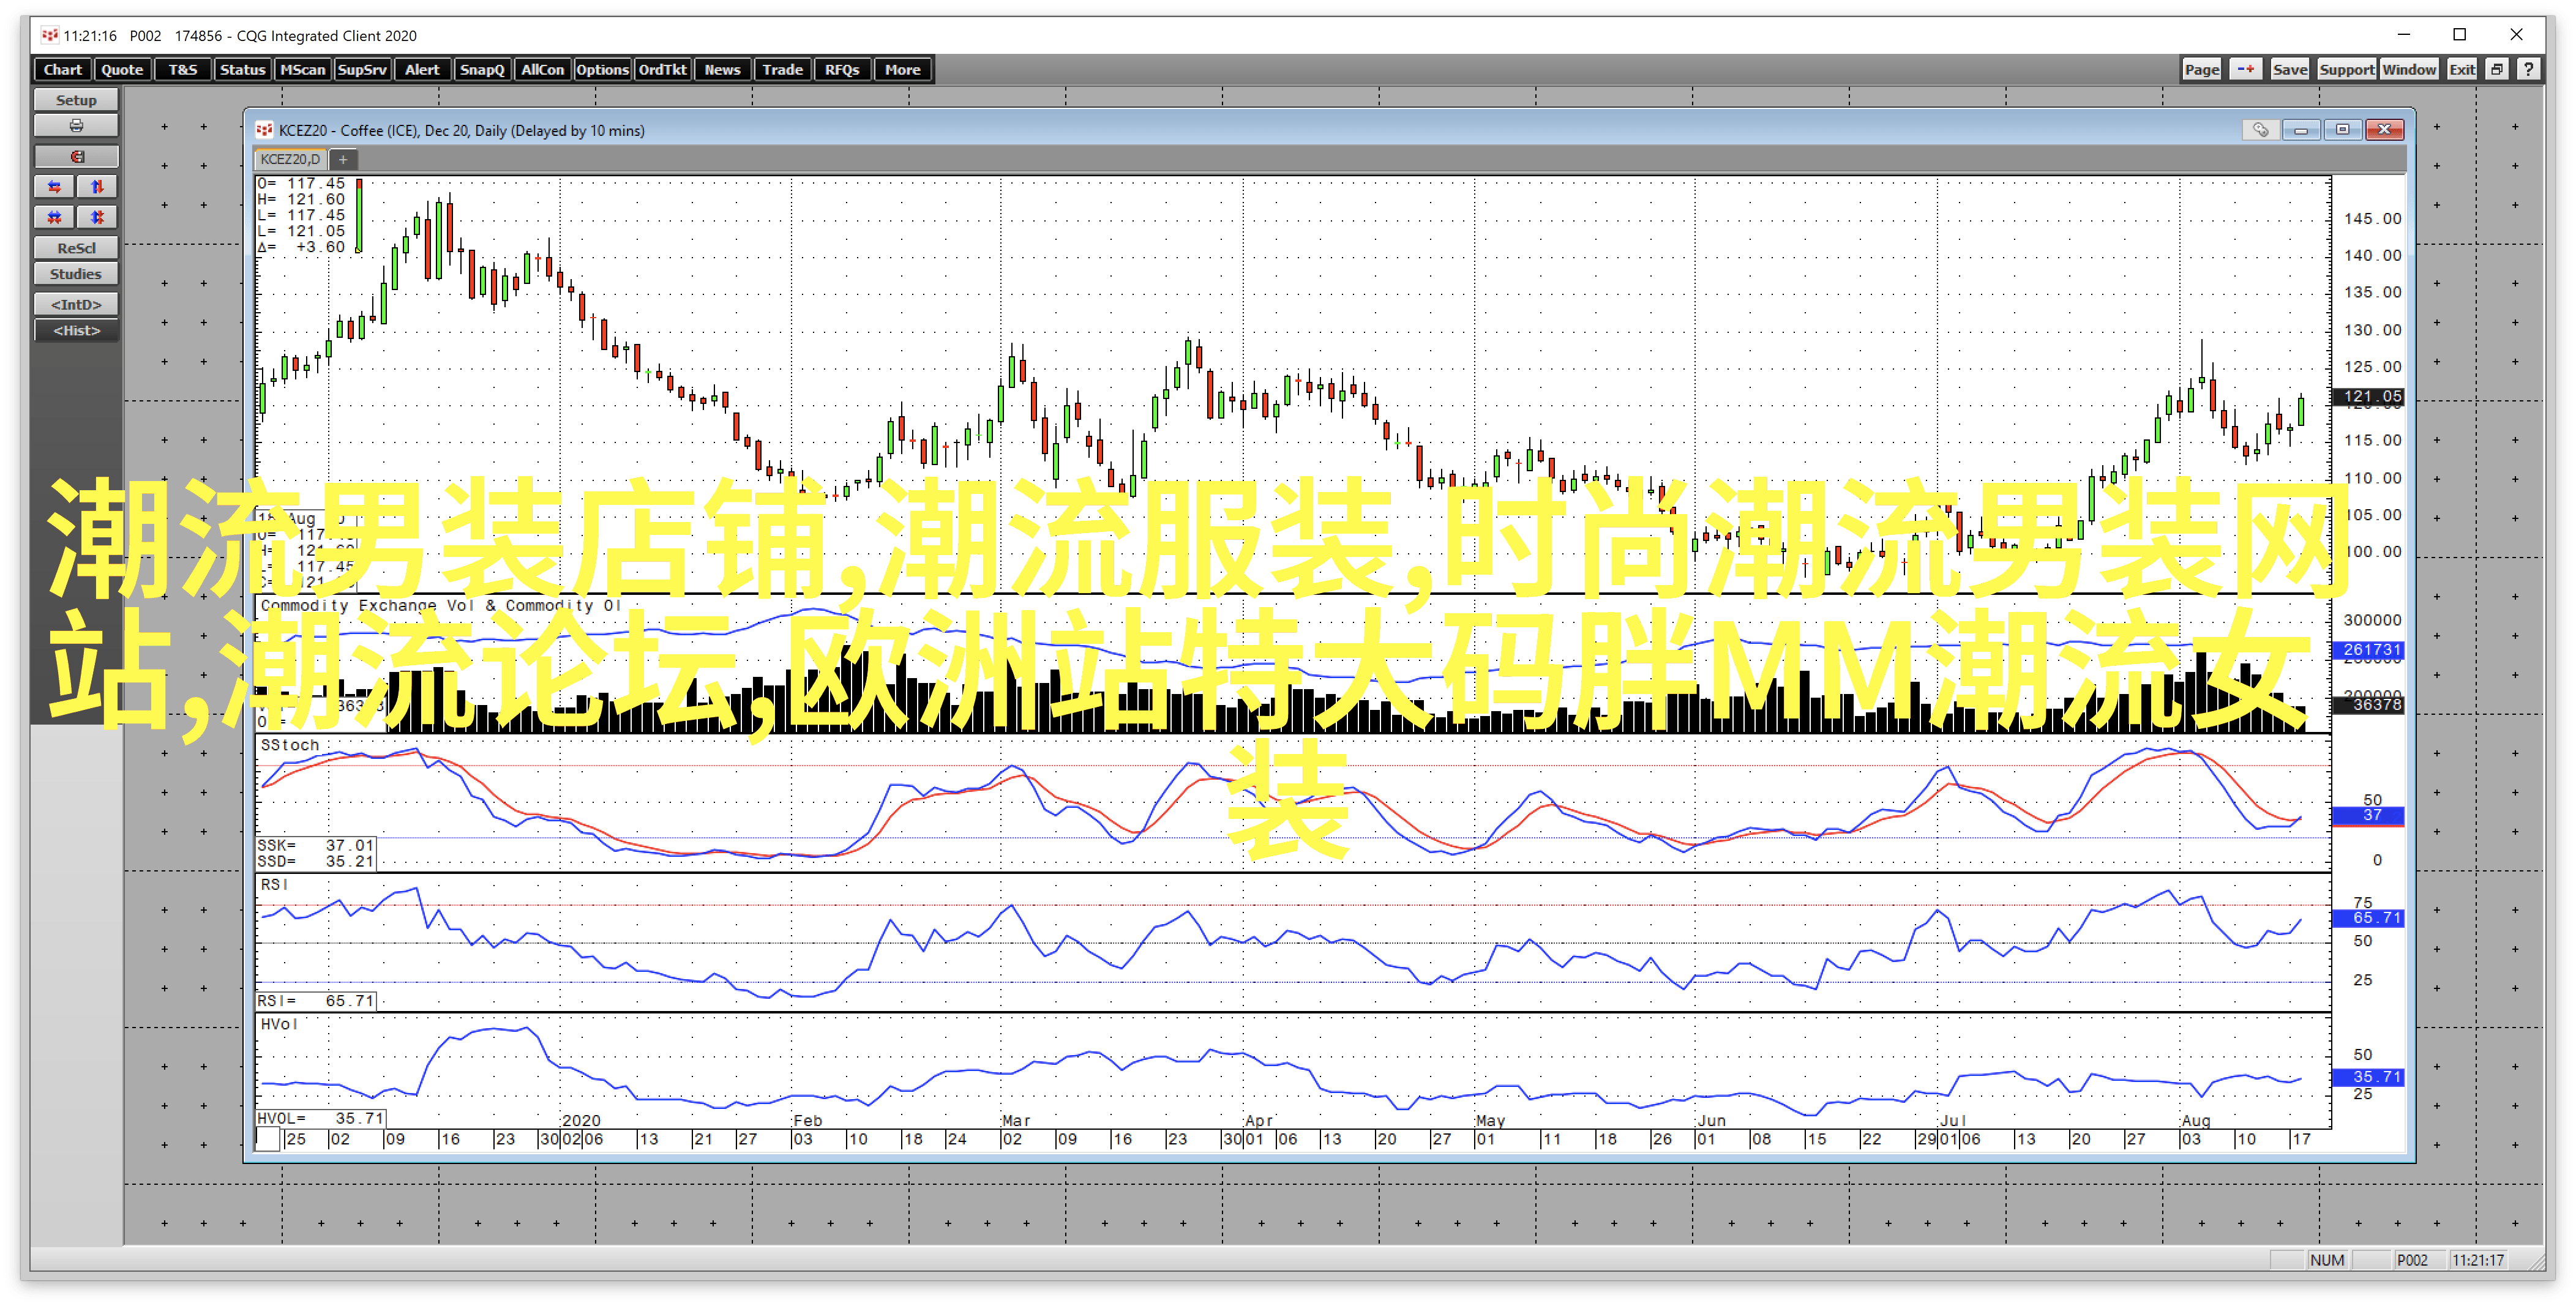Click the horizontal left-right arrows sidebar icon
The image size is (2576, 1306).
coord(54,187)
